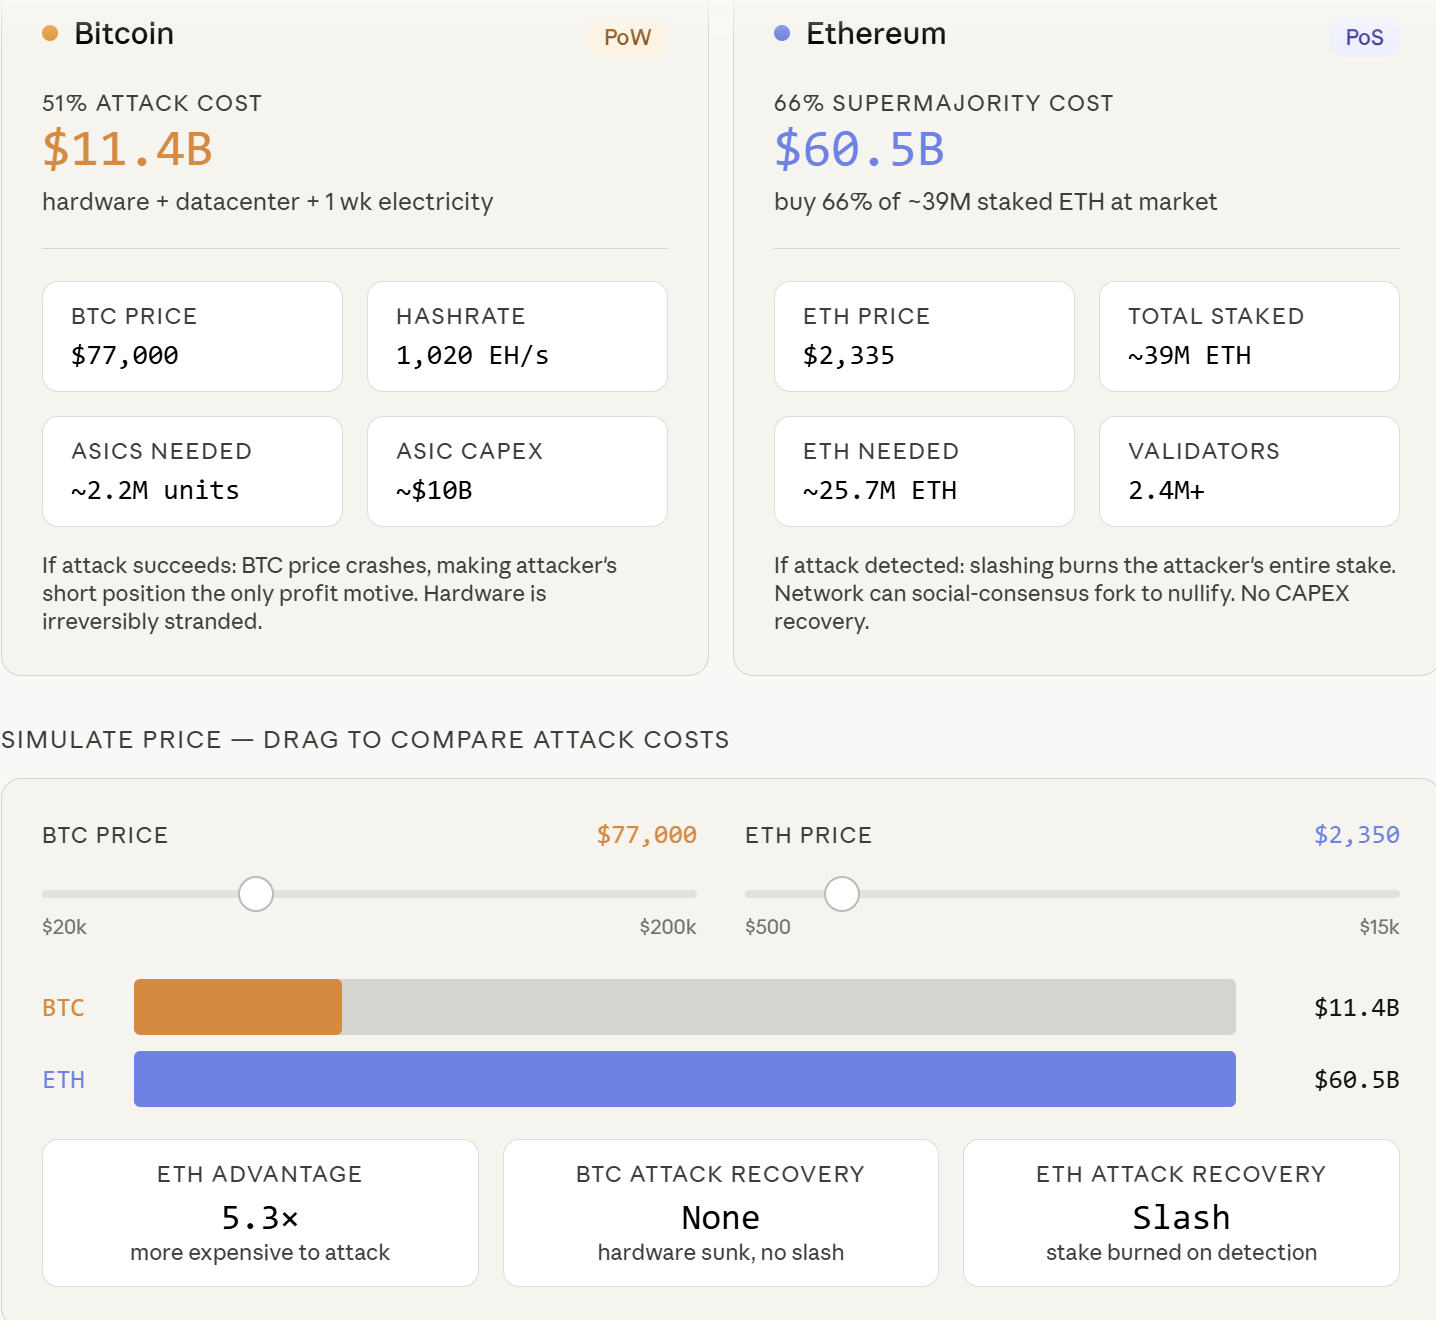Screen dimensions: 1436x1320
Task: Select the ASIC CAPEX ~$10B card
Action: tap(517, 471)
